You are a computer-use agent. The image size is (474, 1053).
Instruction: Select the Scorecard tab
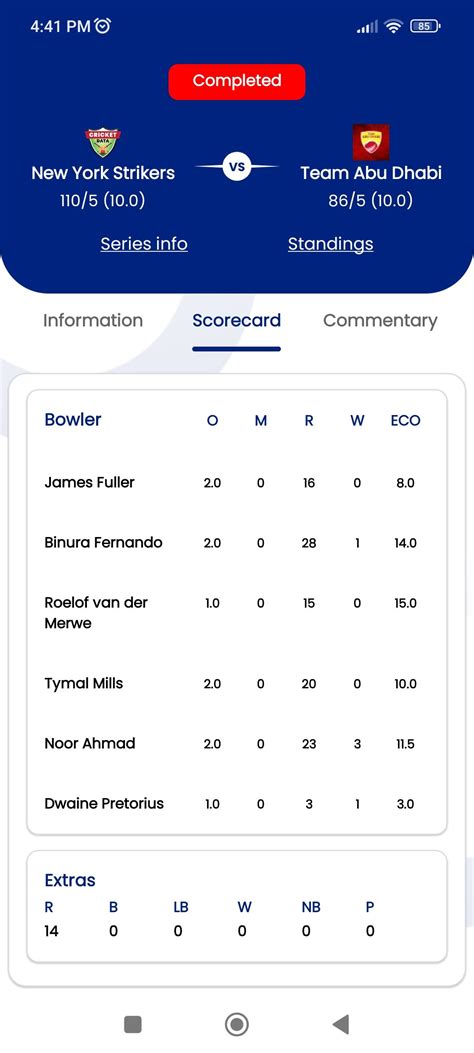point(236,320)
